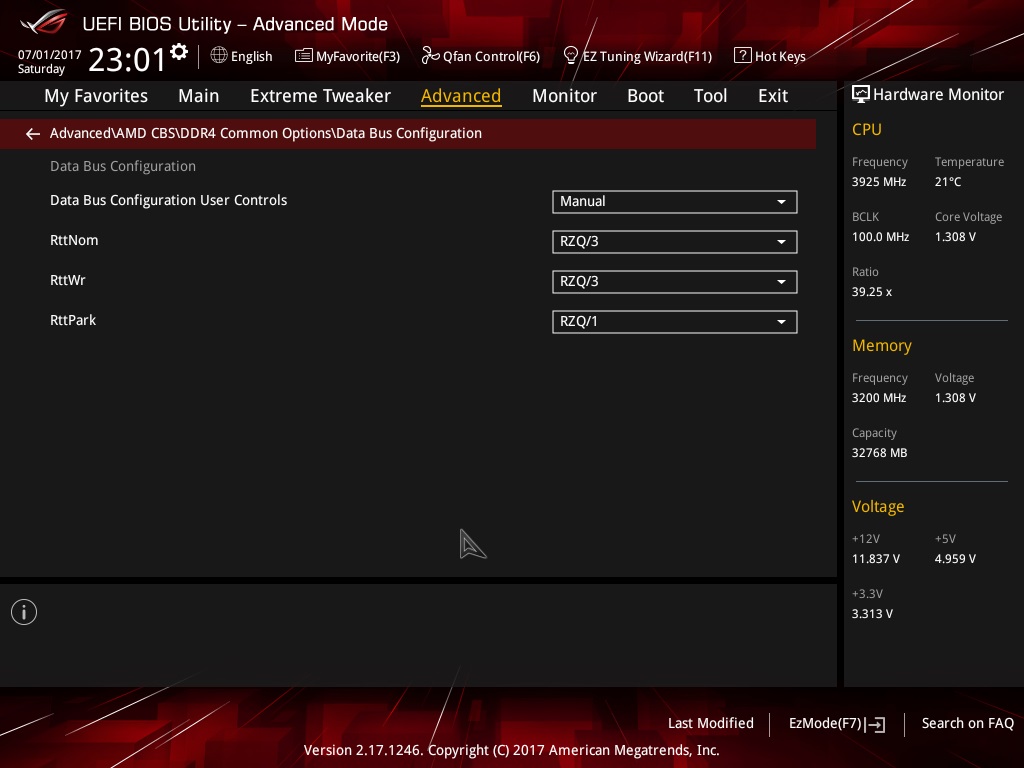Switch to Main tab
The image size is (1024, 768).
199,96
